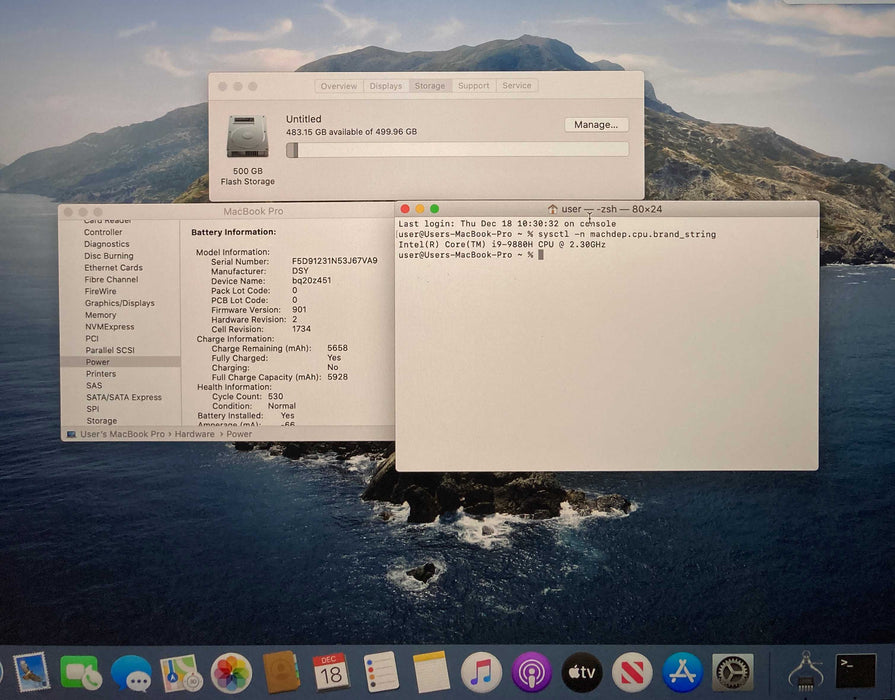Open Podcasts from the Dock

531,672
